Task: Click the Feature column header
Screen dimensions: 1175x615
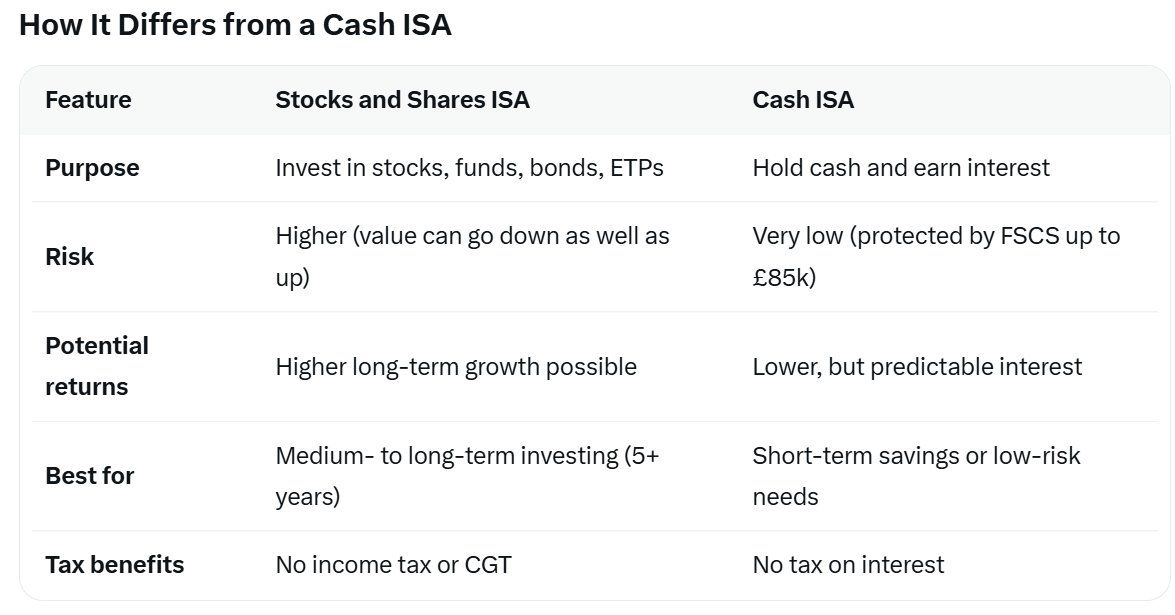Action: (x=88, y=100)
